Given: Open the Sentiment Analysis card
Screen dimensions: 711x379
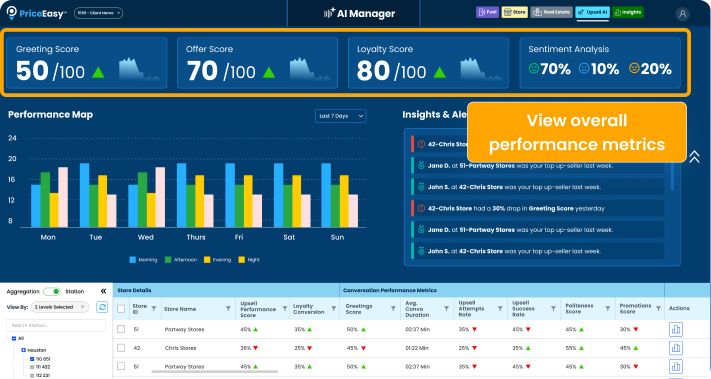Looking at the screenshot, I should 600,63.
